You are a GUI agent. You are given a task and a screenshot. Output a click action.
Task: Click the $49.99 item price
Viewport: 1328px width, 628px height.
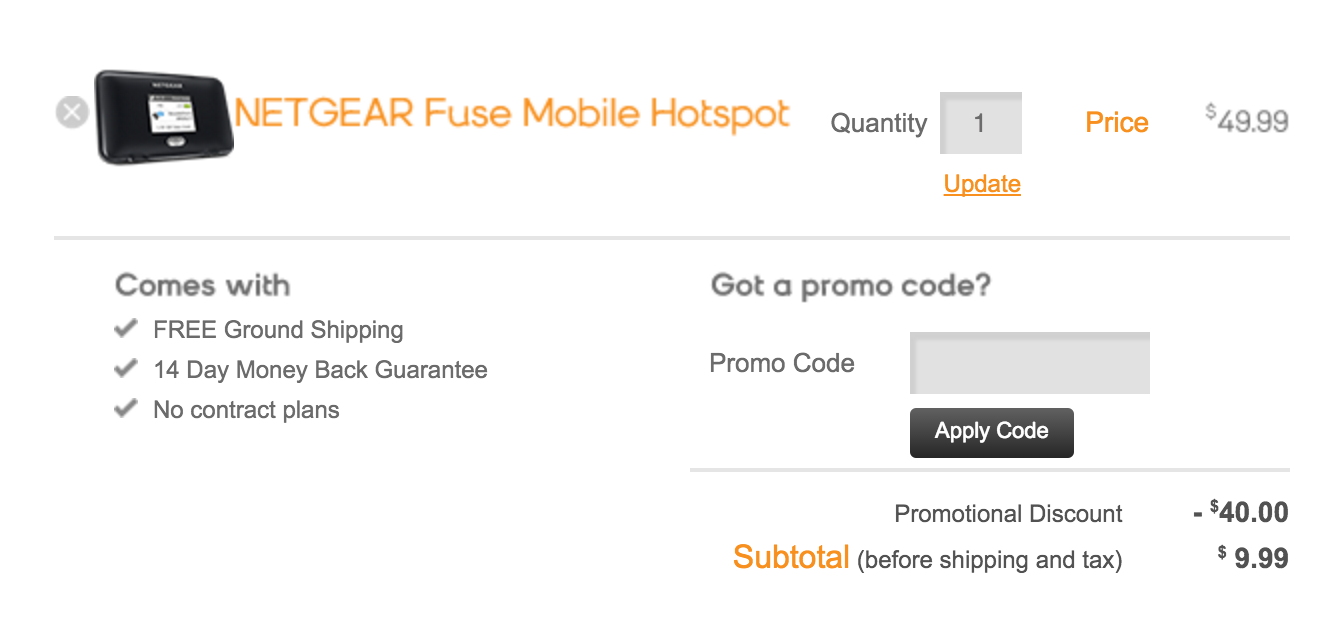1247,121
